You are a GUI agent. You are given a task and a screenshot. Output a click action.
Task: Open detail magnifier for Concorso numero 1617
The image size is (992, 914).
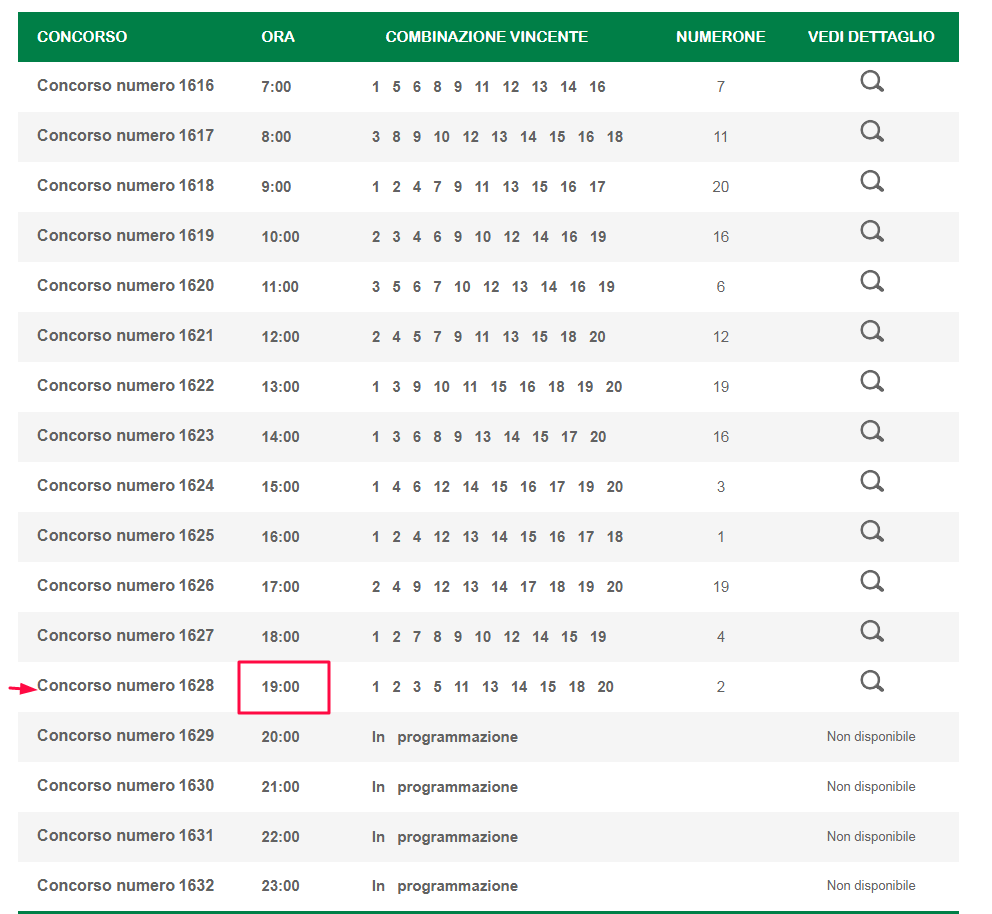pyautogui.click(x=872, y=132)
